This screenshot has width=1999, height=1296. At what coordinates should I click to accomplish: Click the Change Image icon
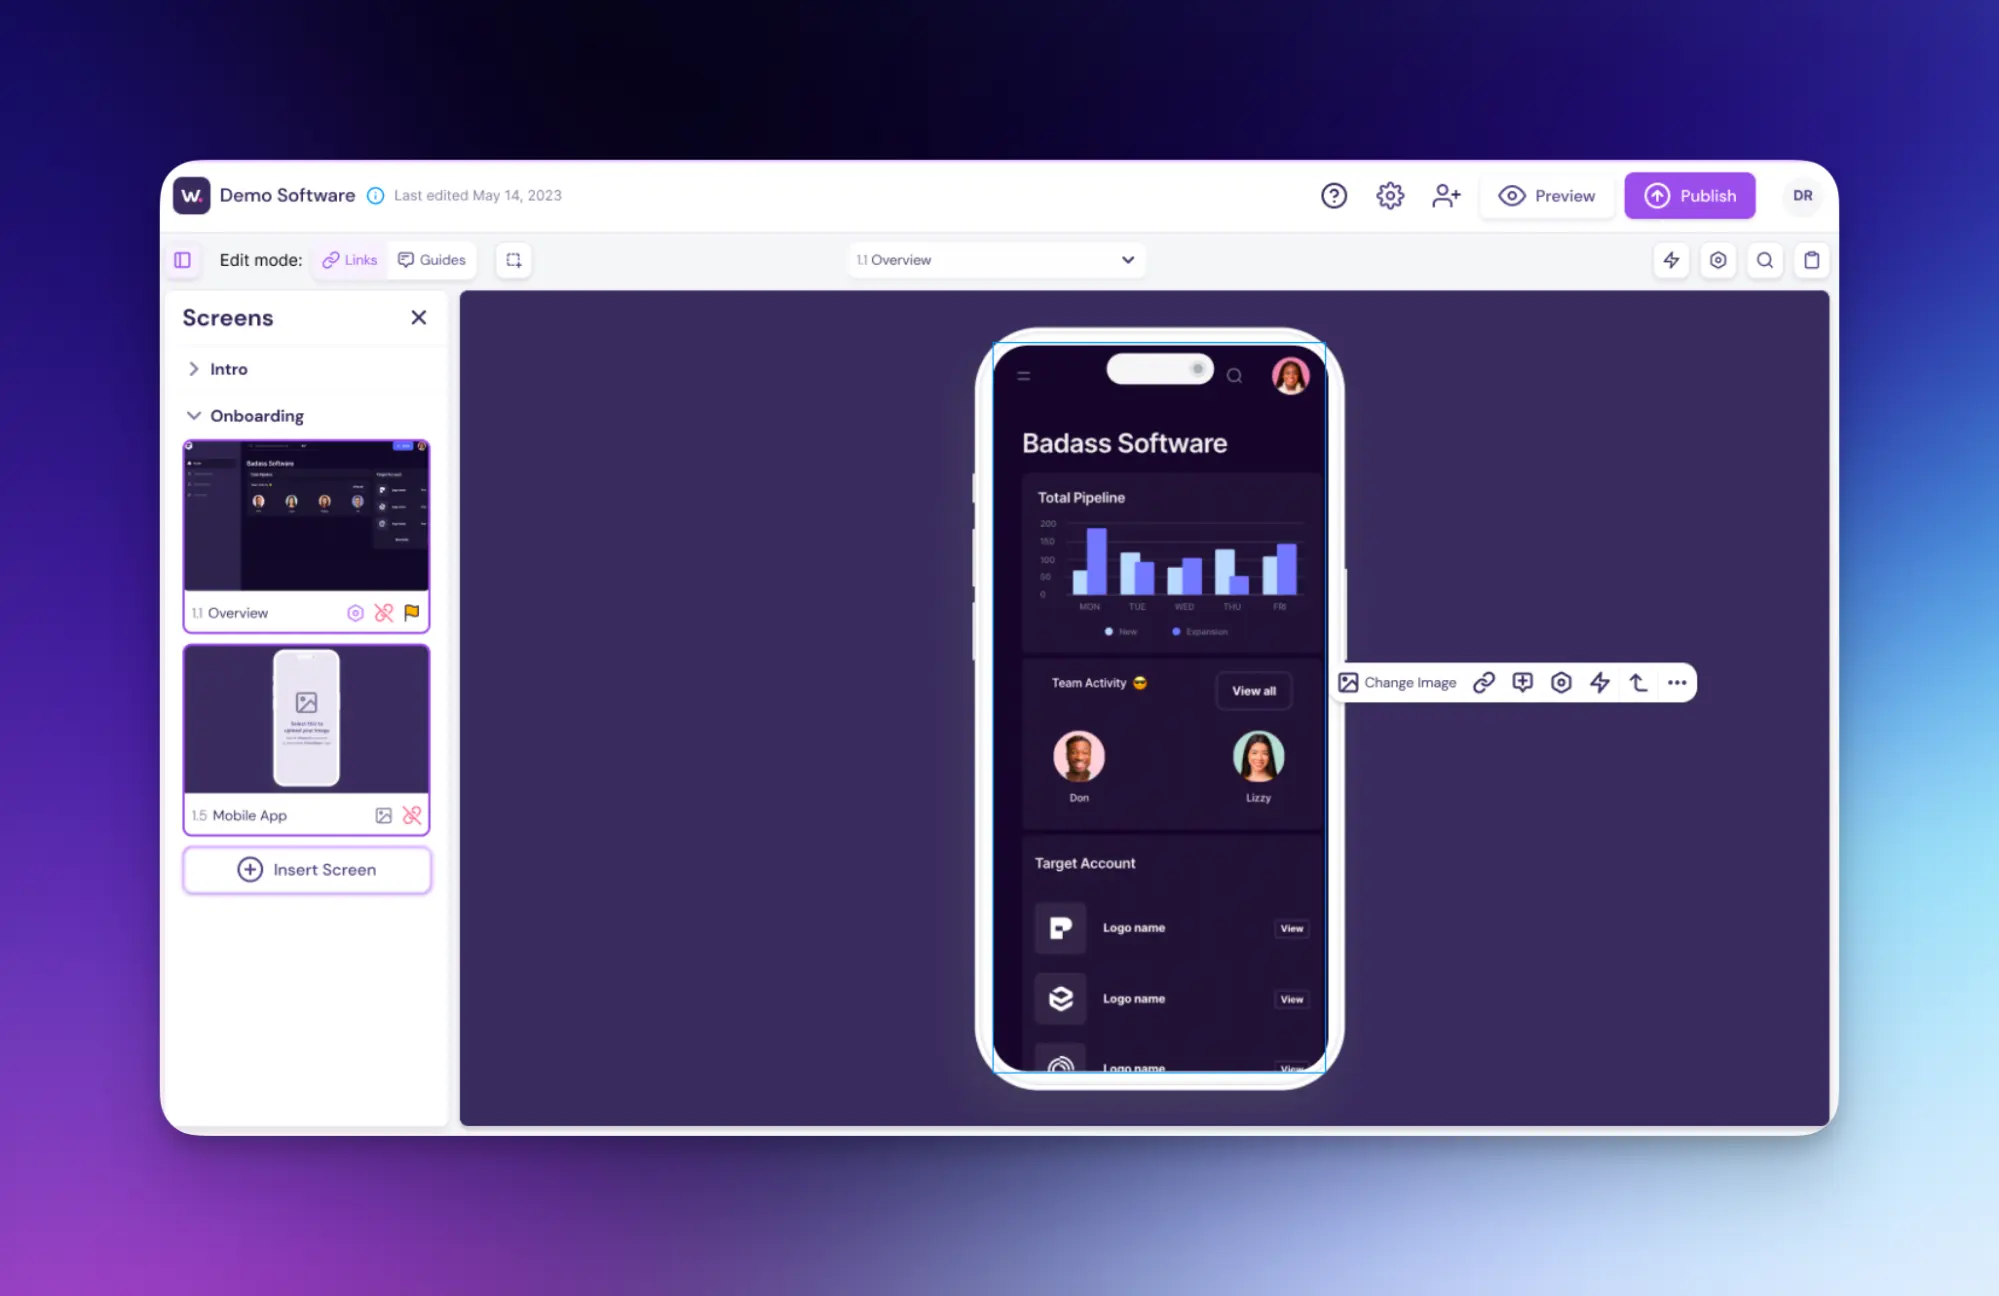(x=1346, y=681)
